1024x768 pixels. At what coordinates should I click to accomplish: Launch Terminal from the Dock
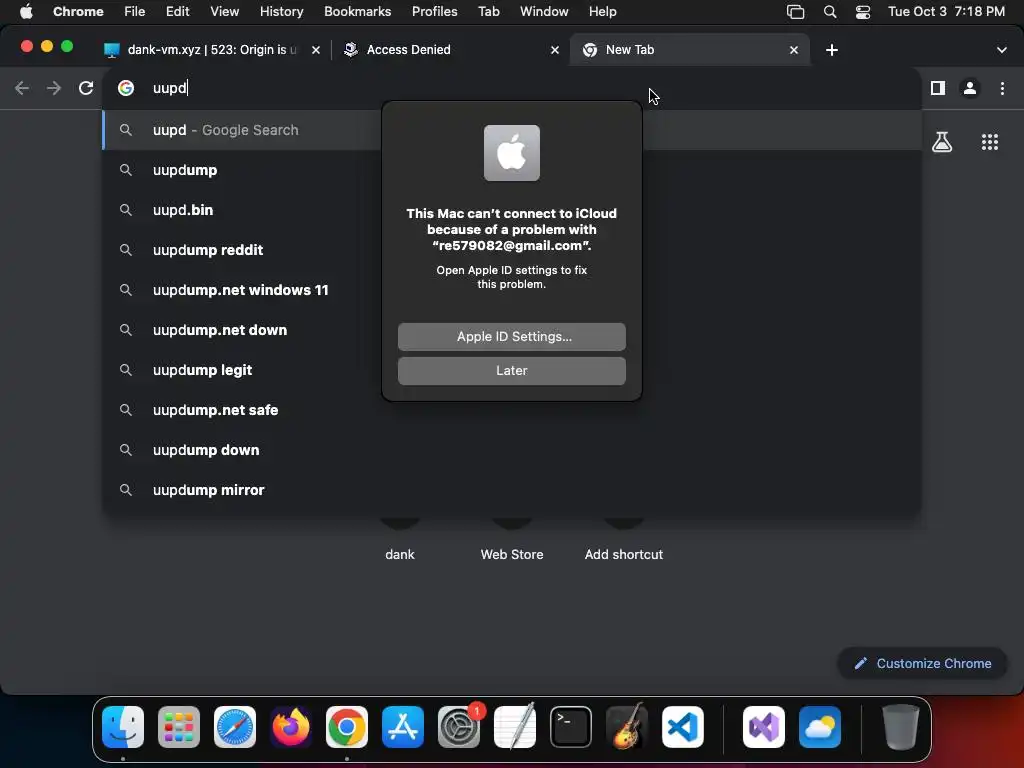click(571, 727)
